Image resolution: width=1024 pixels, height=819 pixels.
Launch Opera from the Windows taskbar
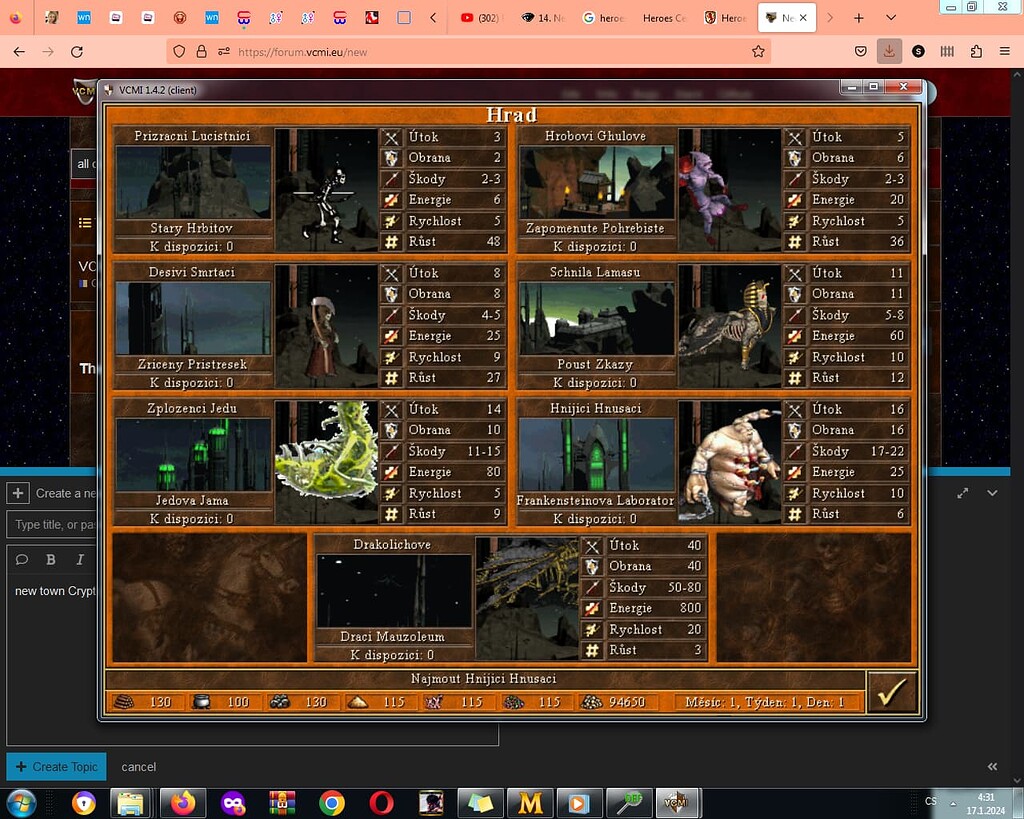pyautogui.click(x=381, y=802)
